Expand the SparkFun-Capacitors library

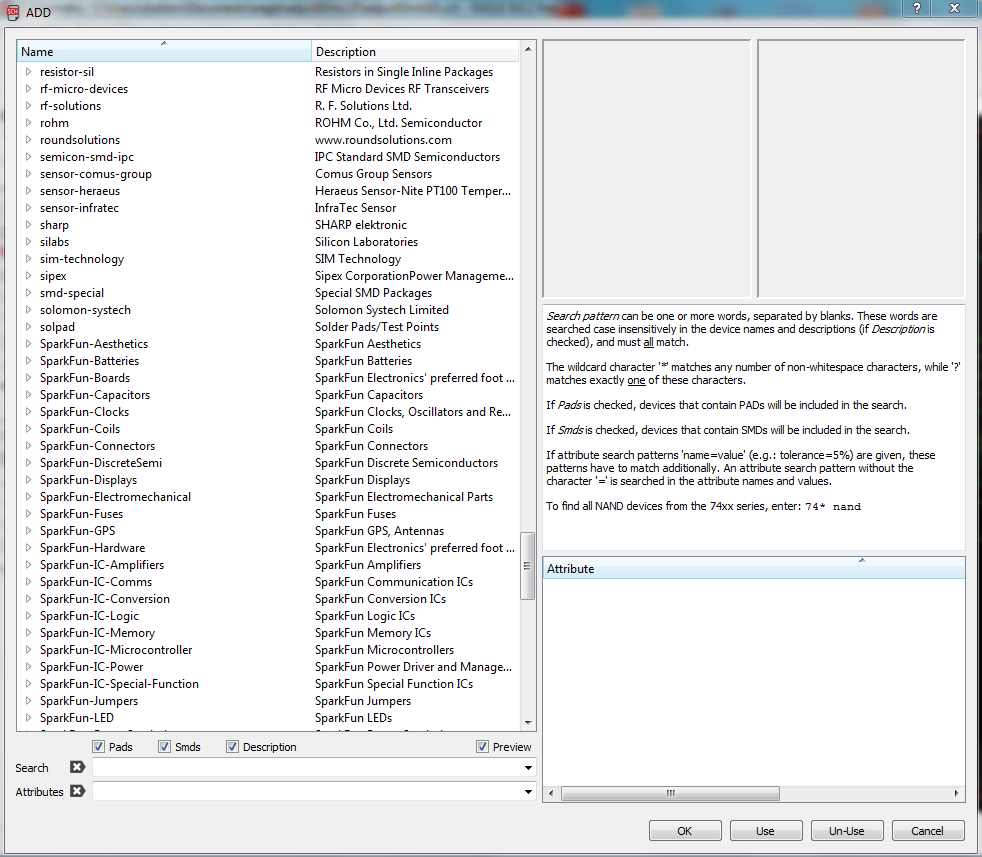[28, 395]
